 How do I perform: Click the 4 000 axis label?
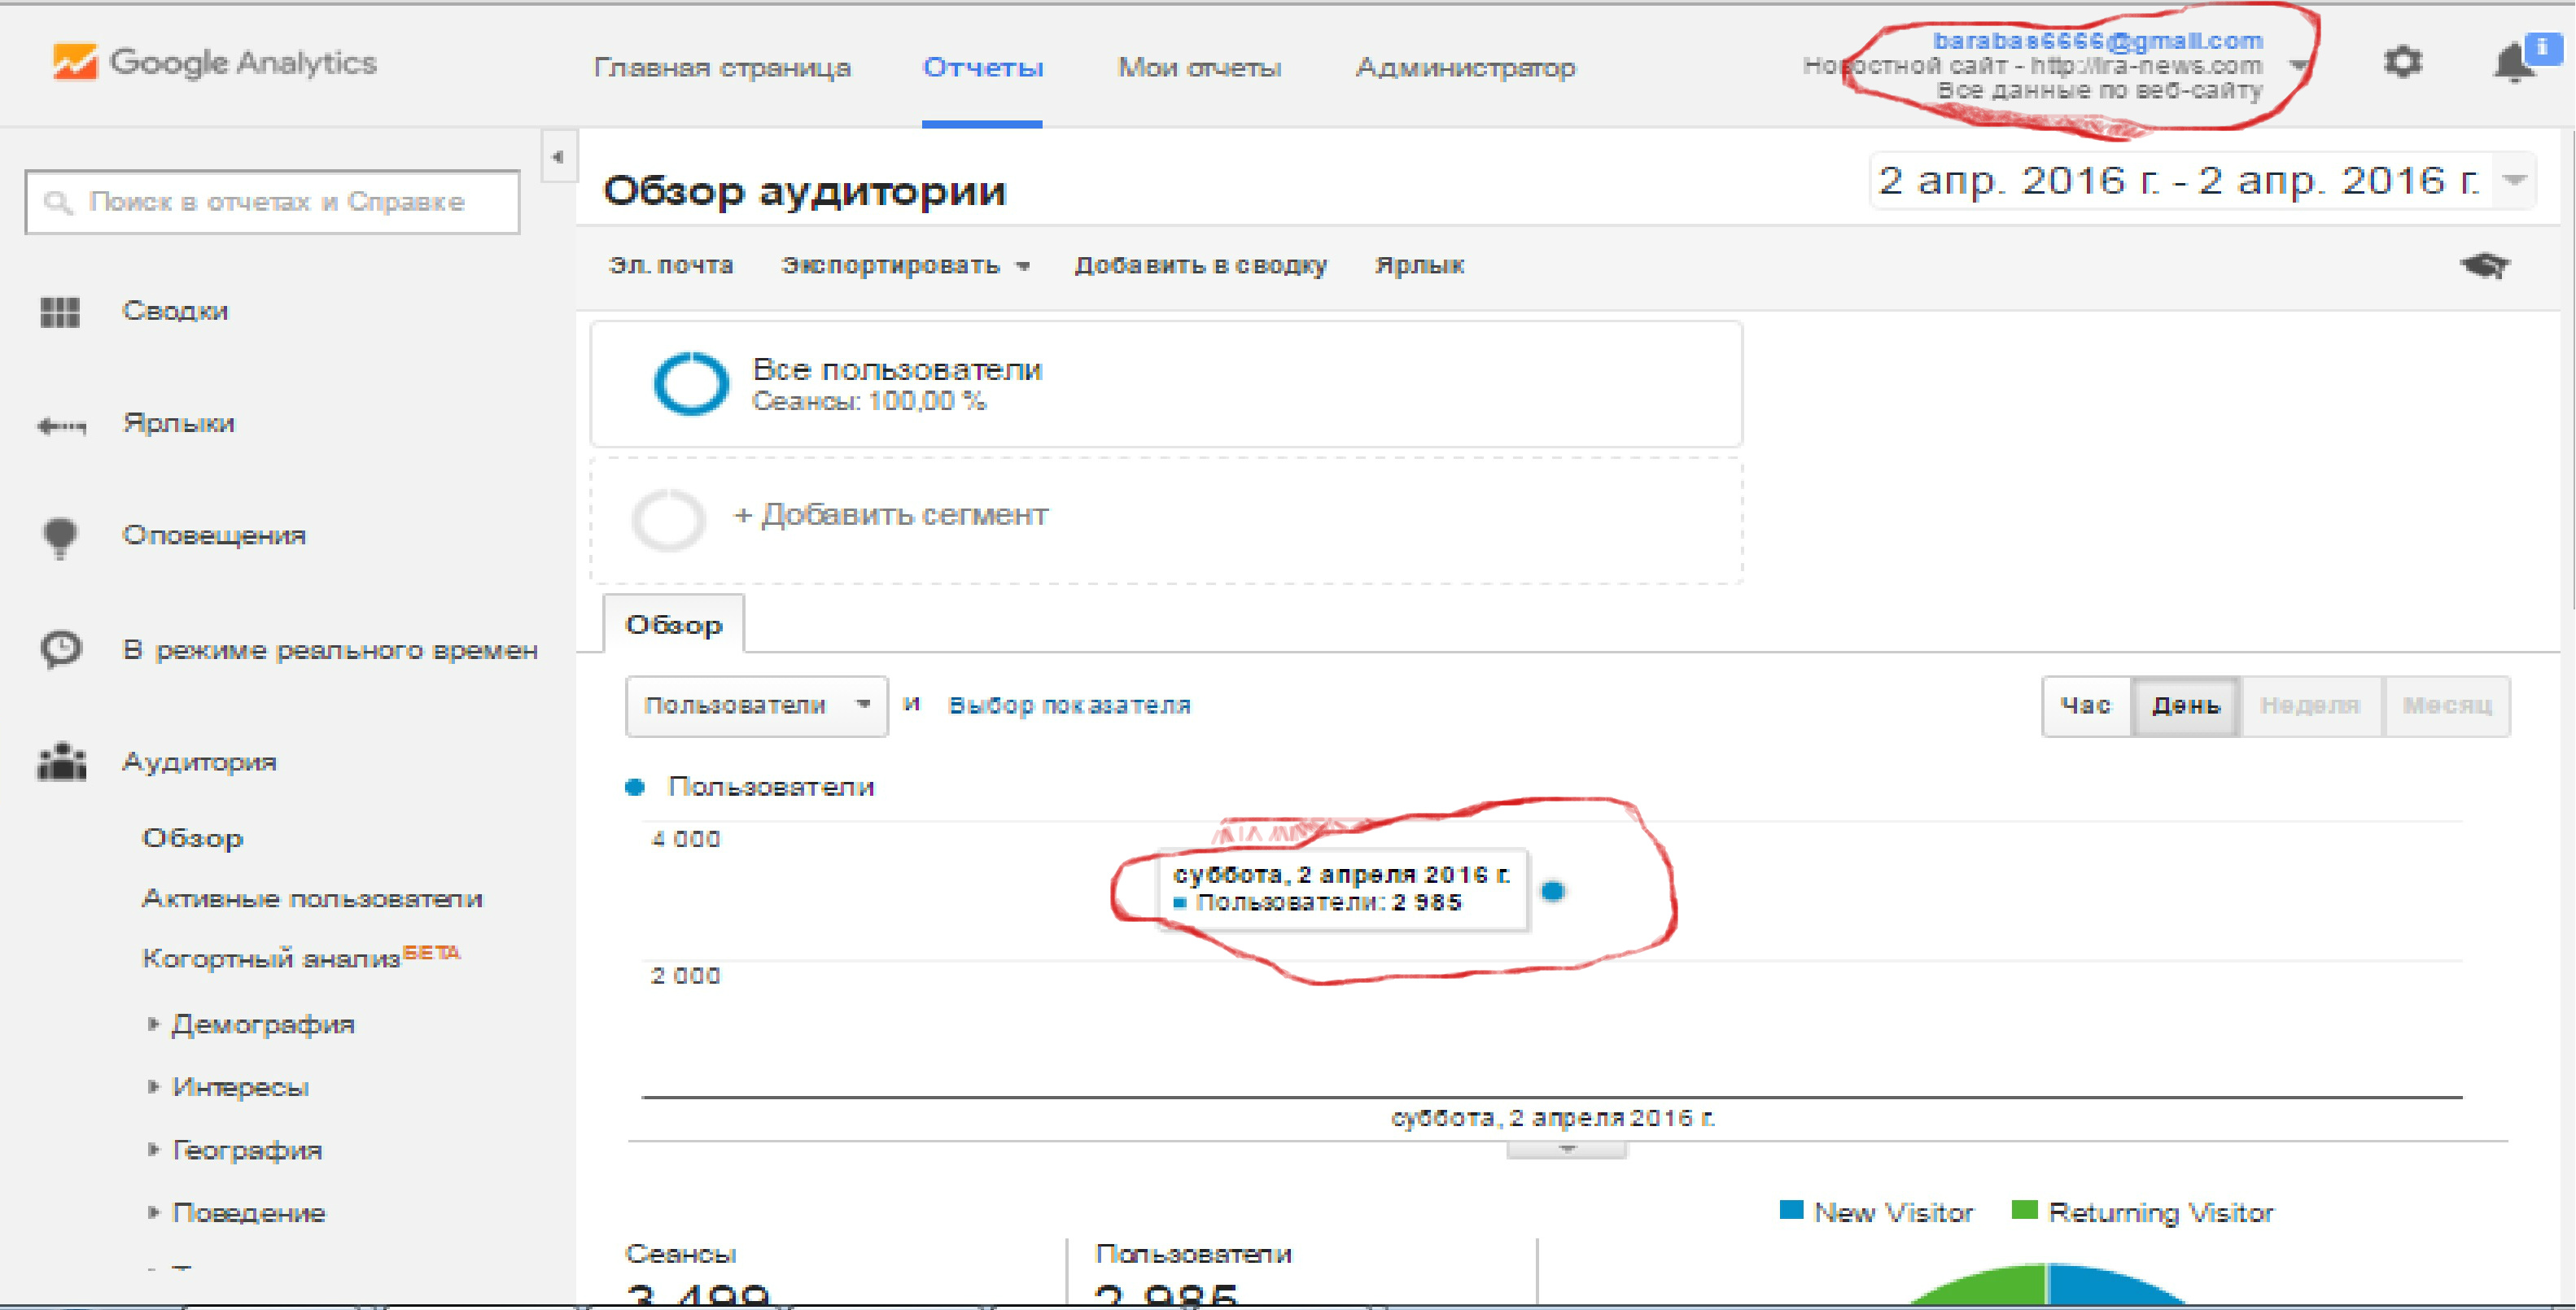click(685, 839)
